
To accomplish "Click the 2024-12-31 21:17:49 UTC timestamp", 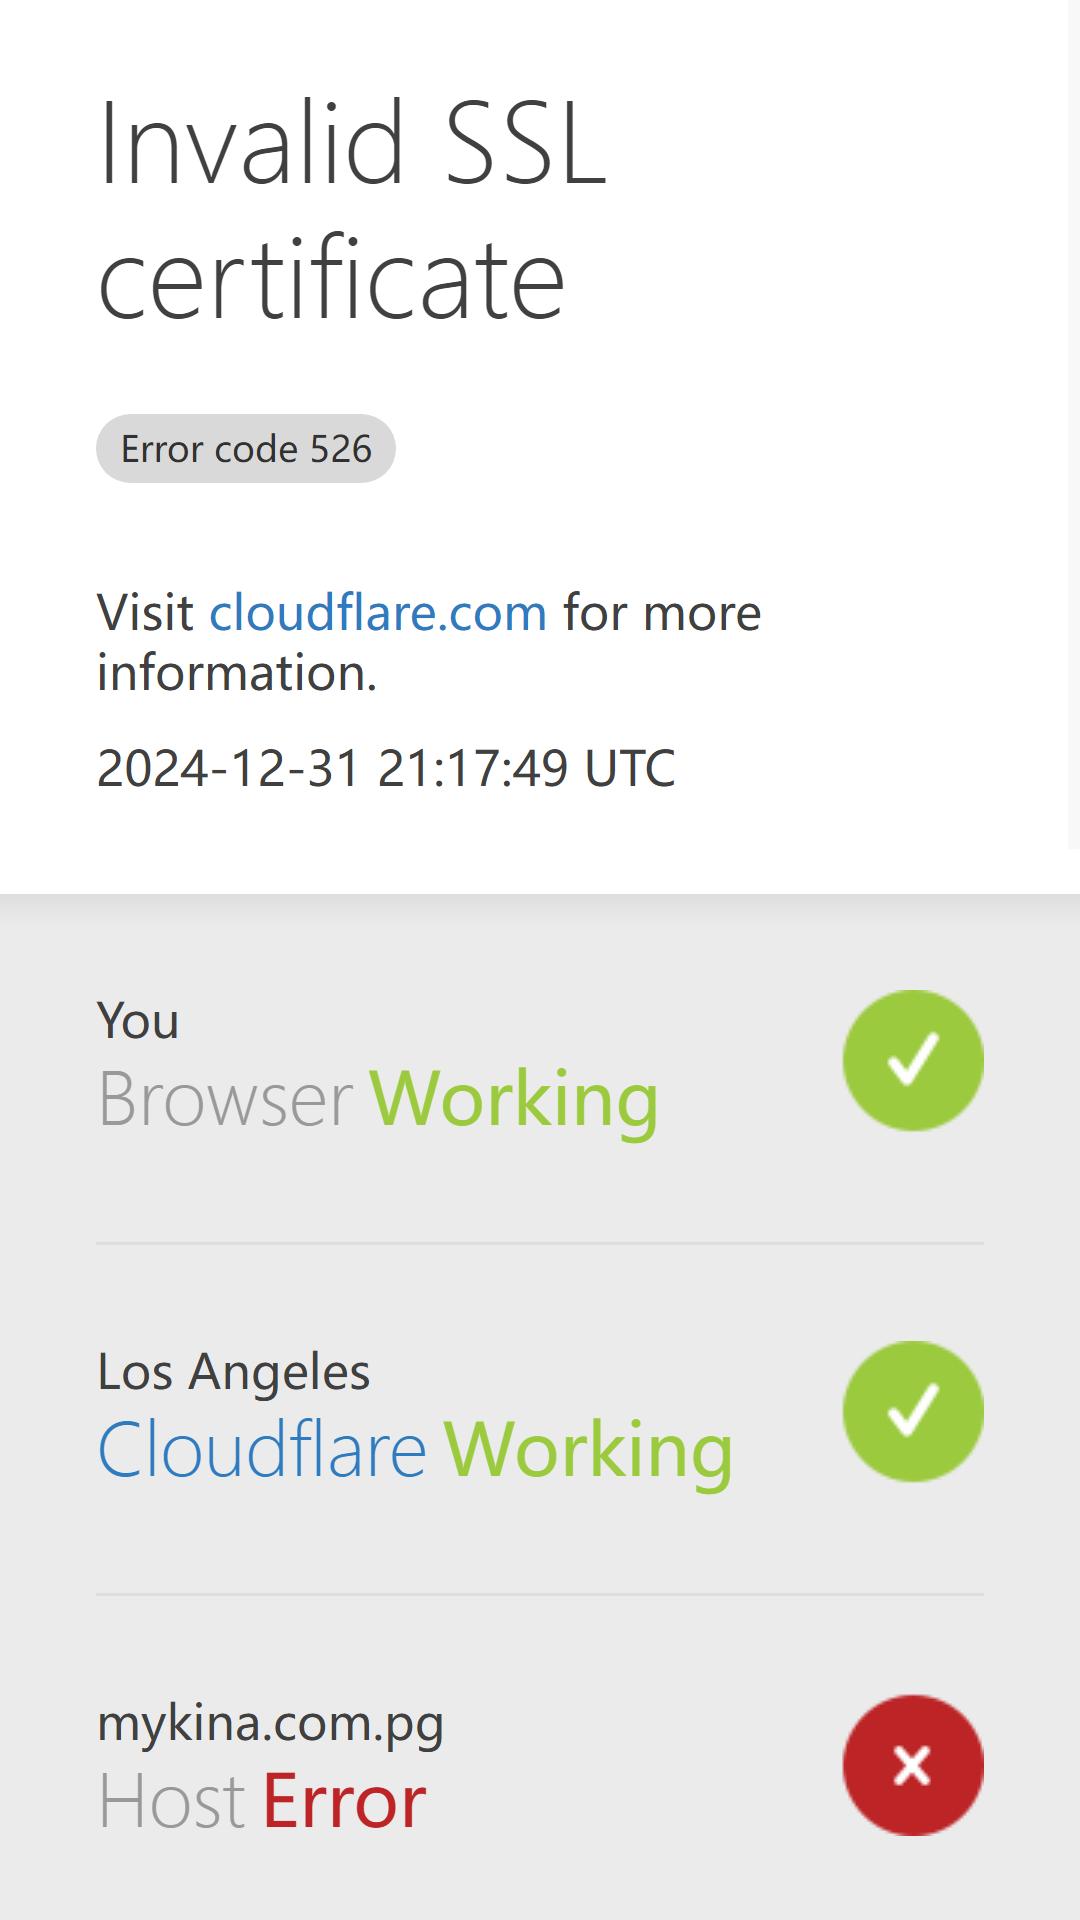I will tap(386, 768).
